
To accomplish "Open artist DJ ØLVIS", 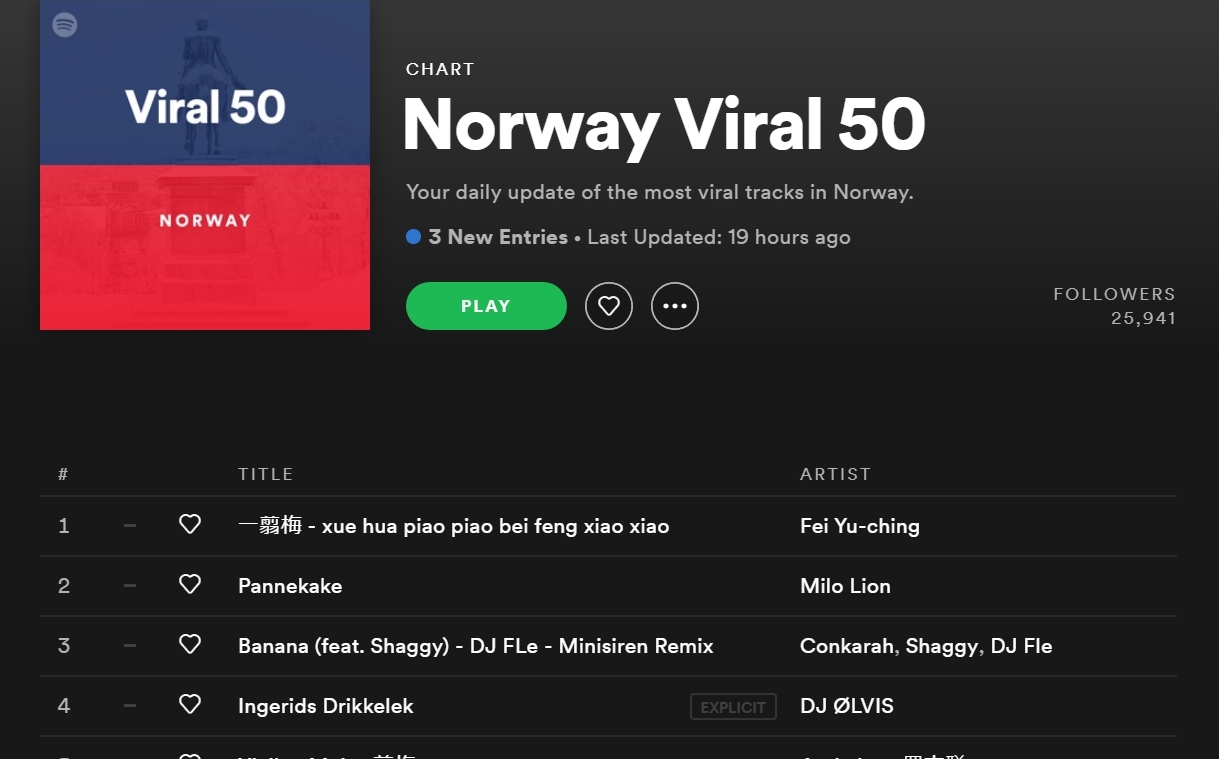I will [x=846, y=706].
